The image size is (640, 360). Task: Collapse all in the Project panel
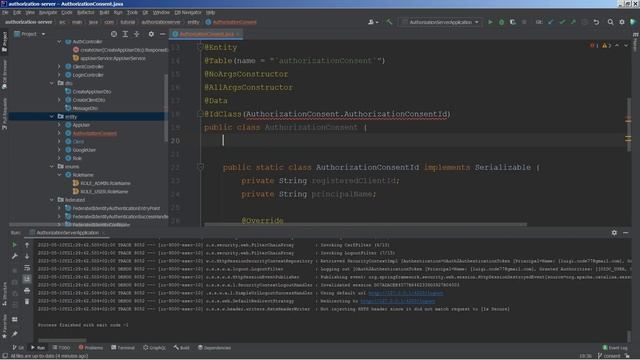pyautogui.click(x=137, y=34)
